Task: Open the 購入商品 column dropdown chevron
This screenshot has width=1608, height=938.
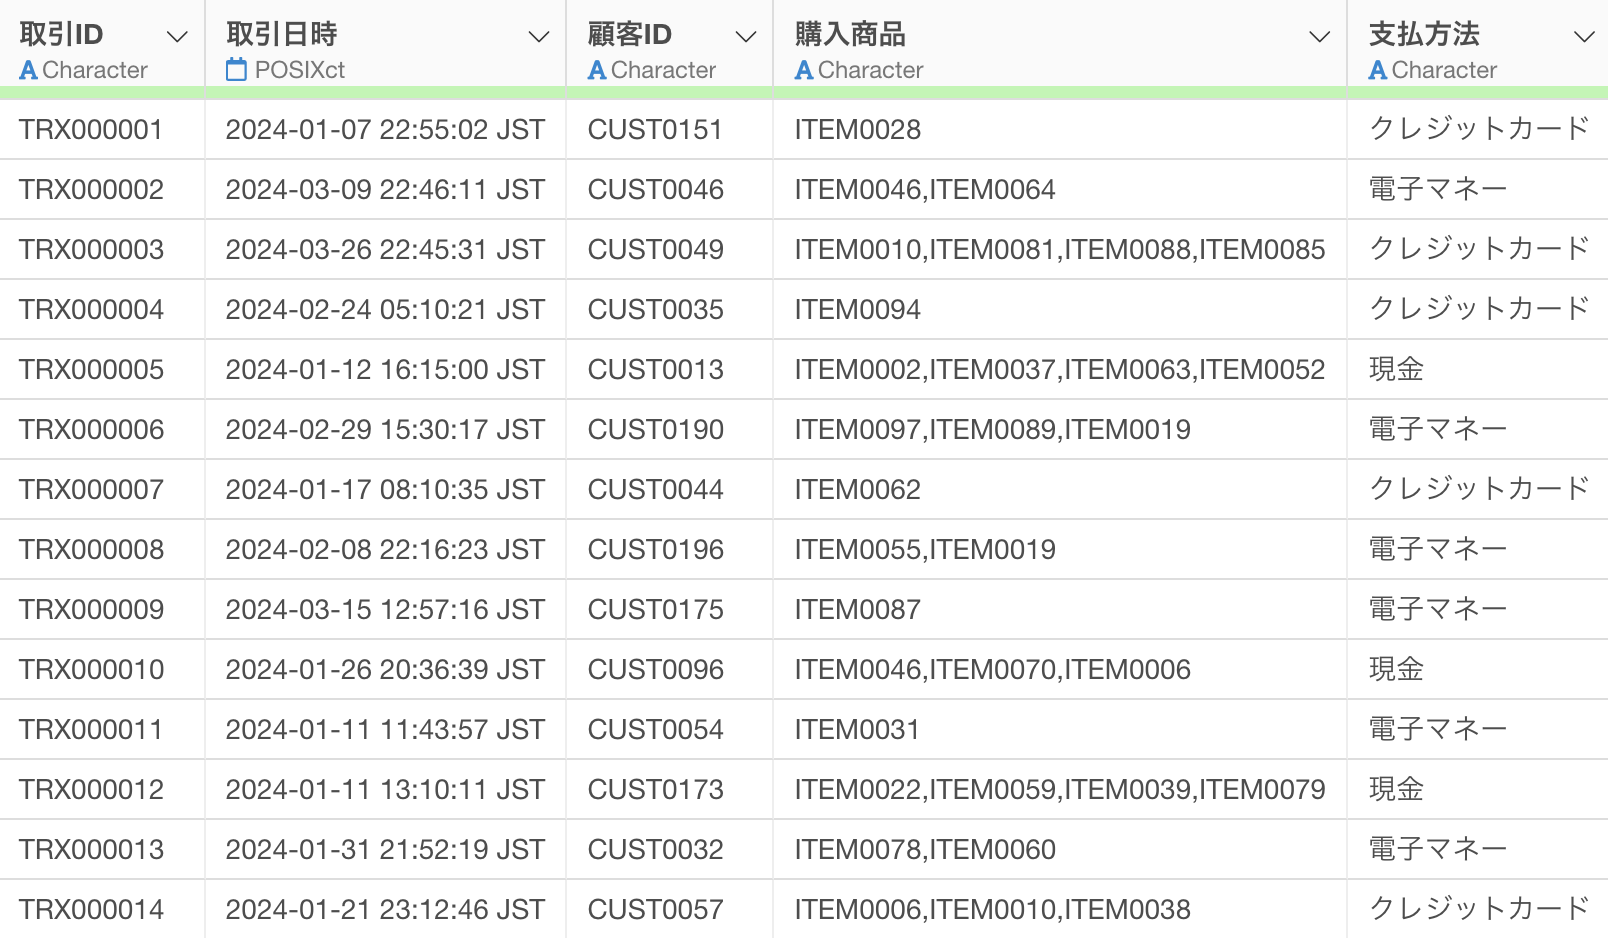Action: 1319,37
